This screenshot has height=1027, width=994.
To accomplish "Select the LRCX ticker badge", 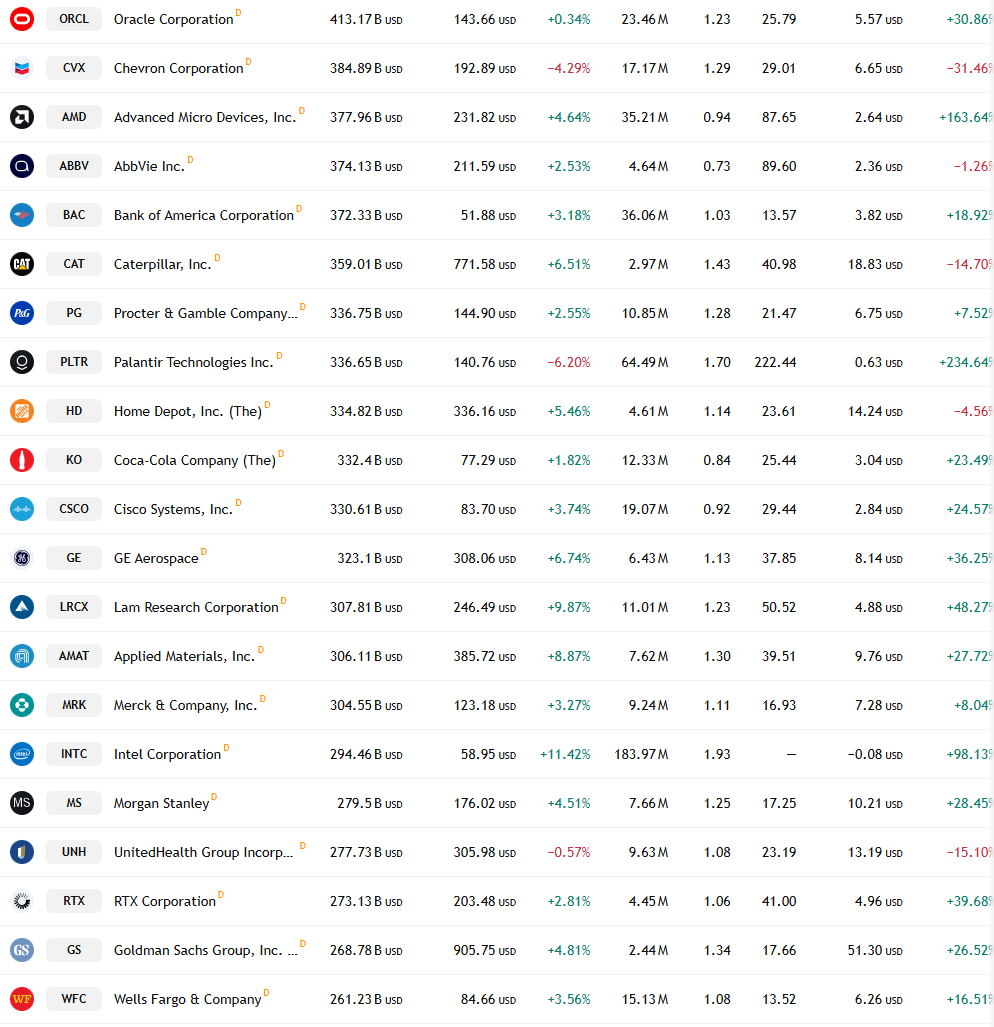I will [x=74, y=607].
